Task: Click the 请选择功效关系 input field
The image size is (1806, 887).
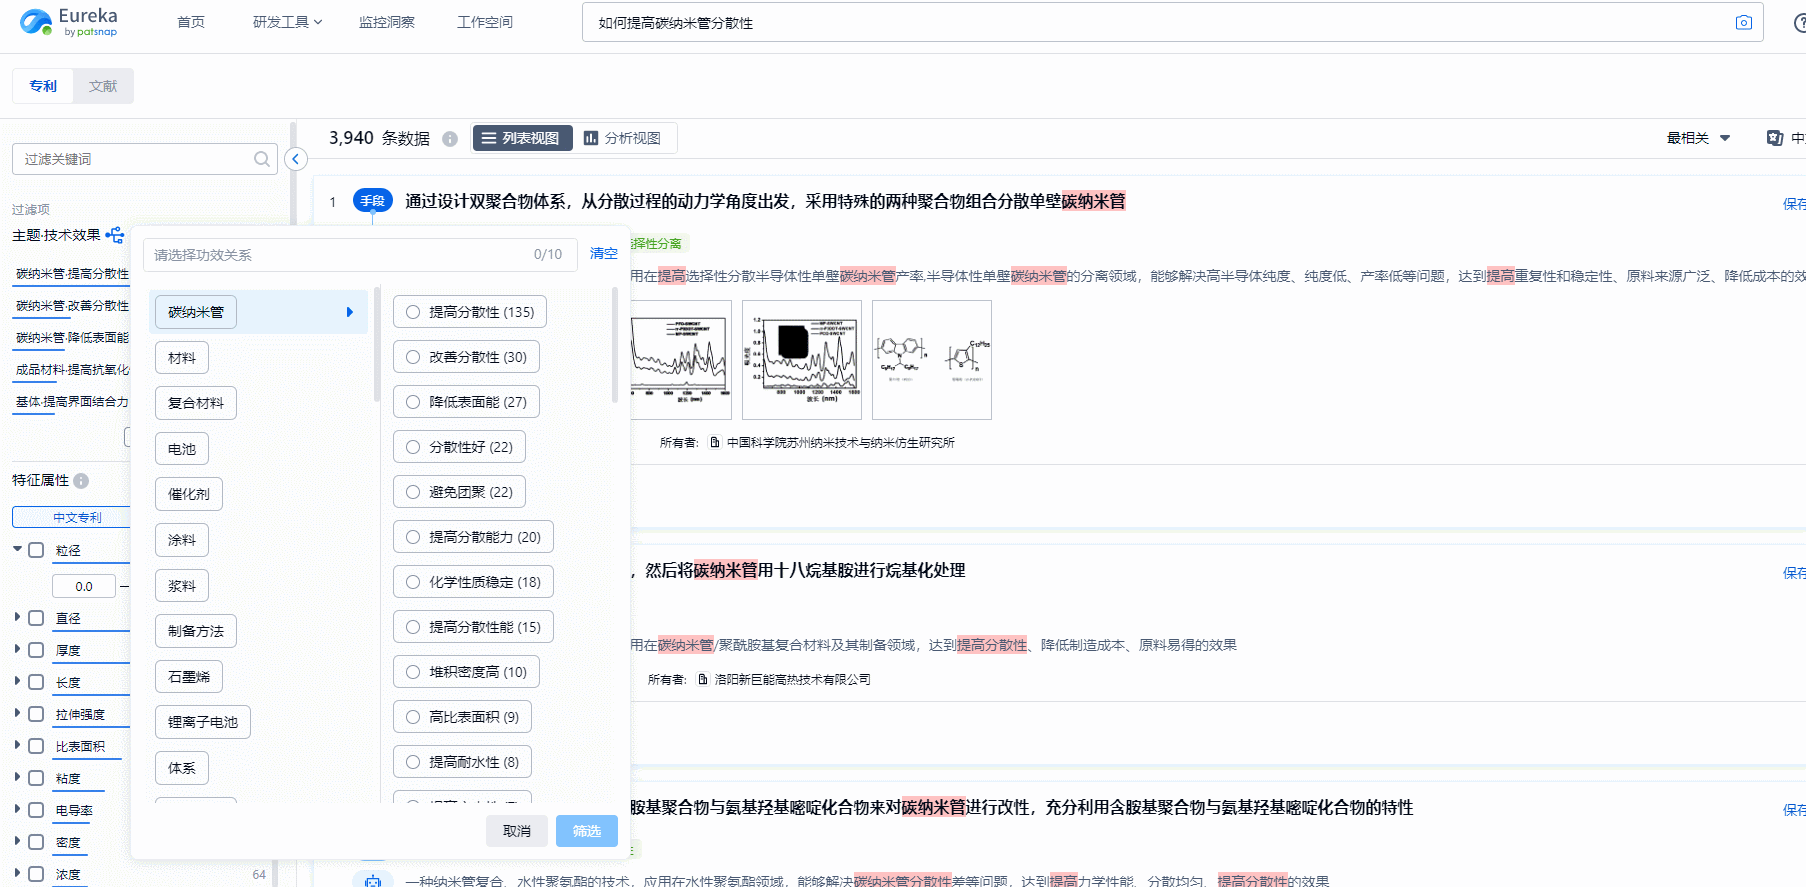Action: pos(340,255)
